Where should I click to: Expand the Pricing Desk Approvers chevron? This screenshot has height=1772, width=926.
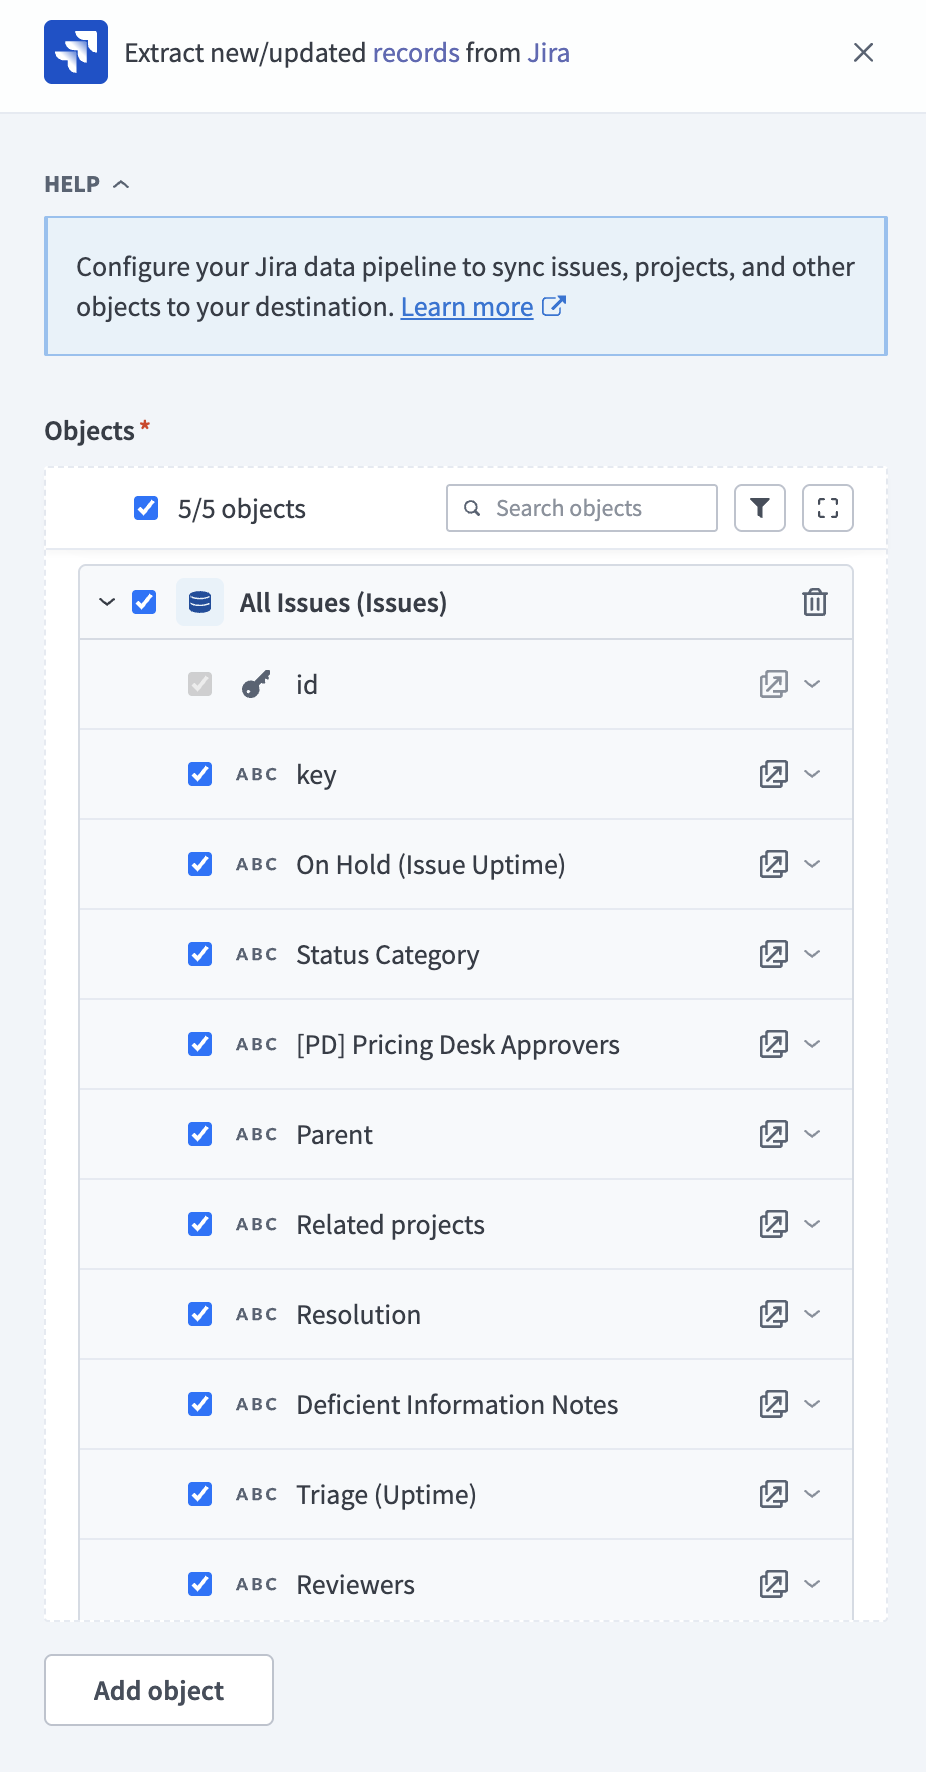point(812,1044)
